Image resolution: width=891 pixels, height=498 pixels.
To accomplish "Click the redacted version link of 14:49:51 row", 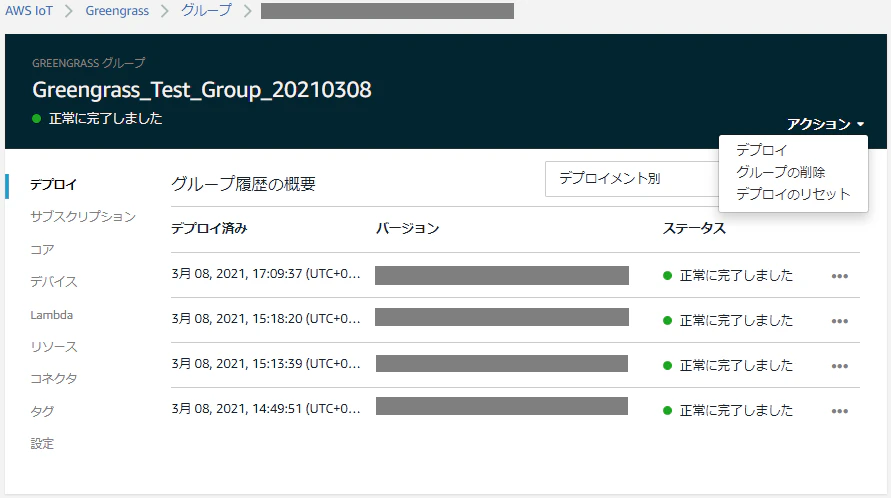I will [502, 406].
